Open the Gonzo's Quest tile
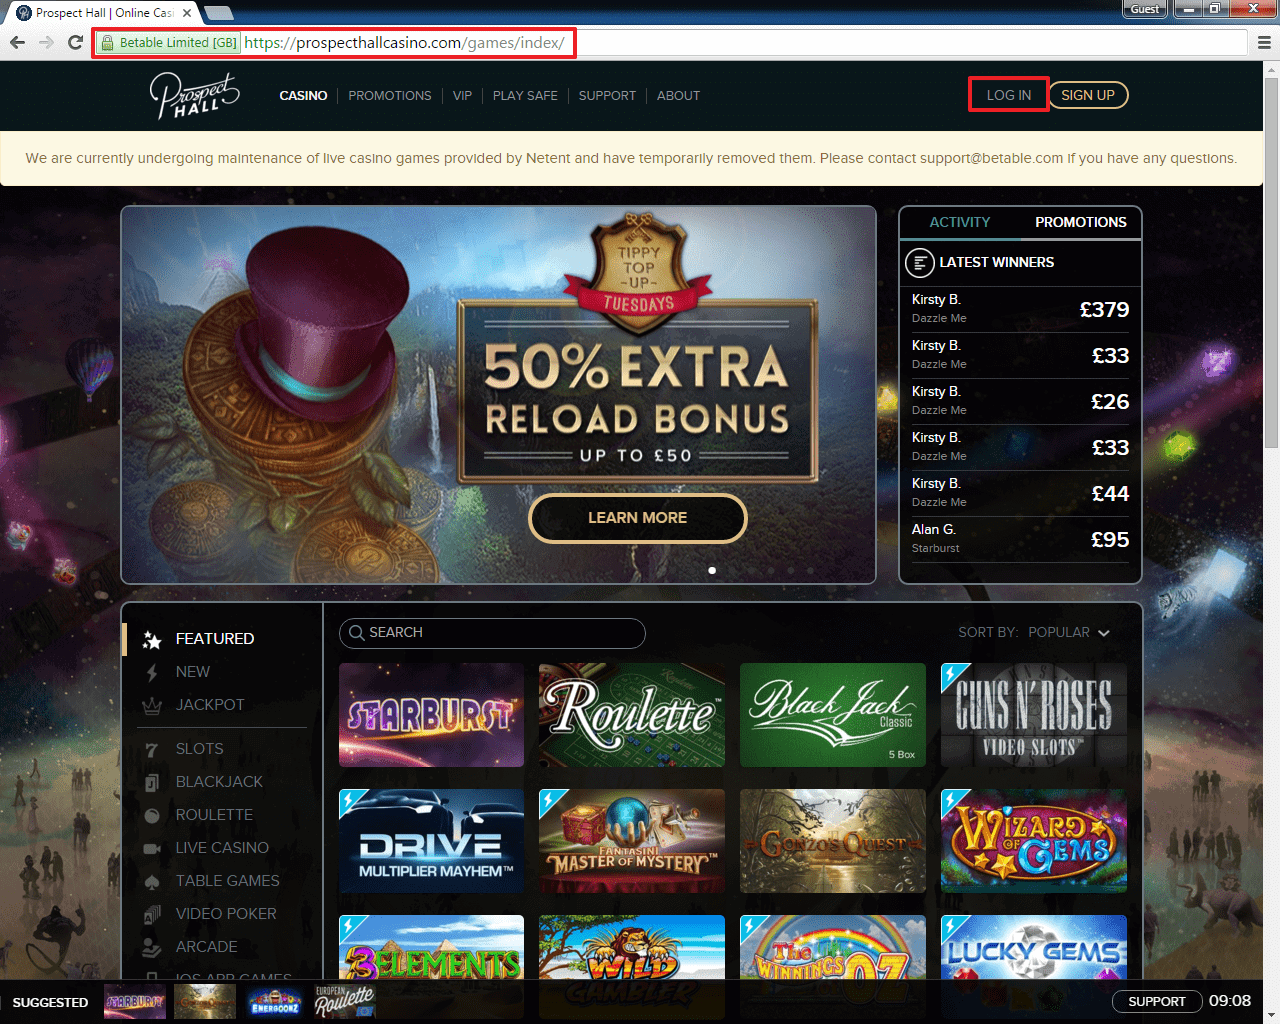 pos(833,841)
